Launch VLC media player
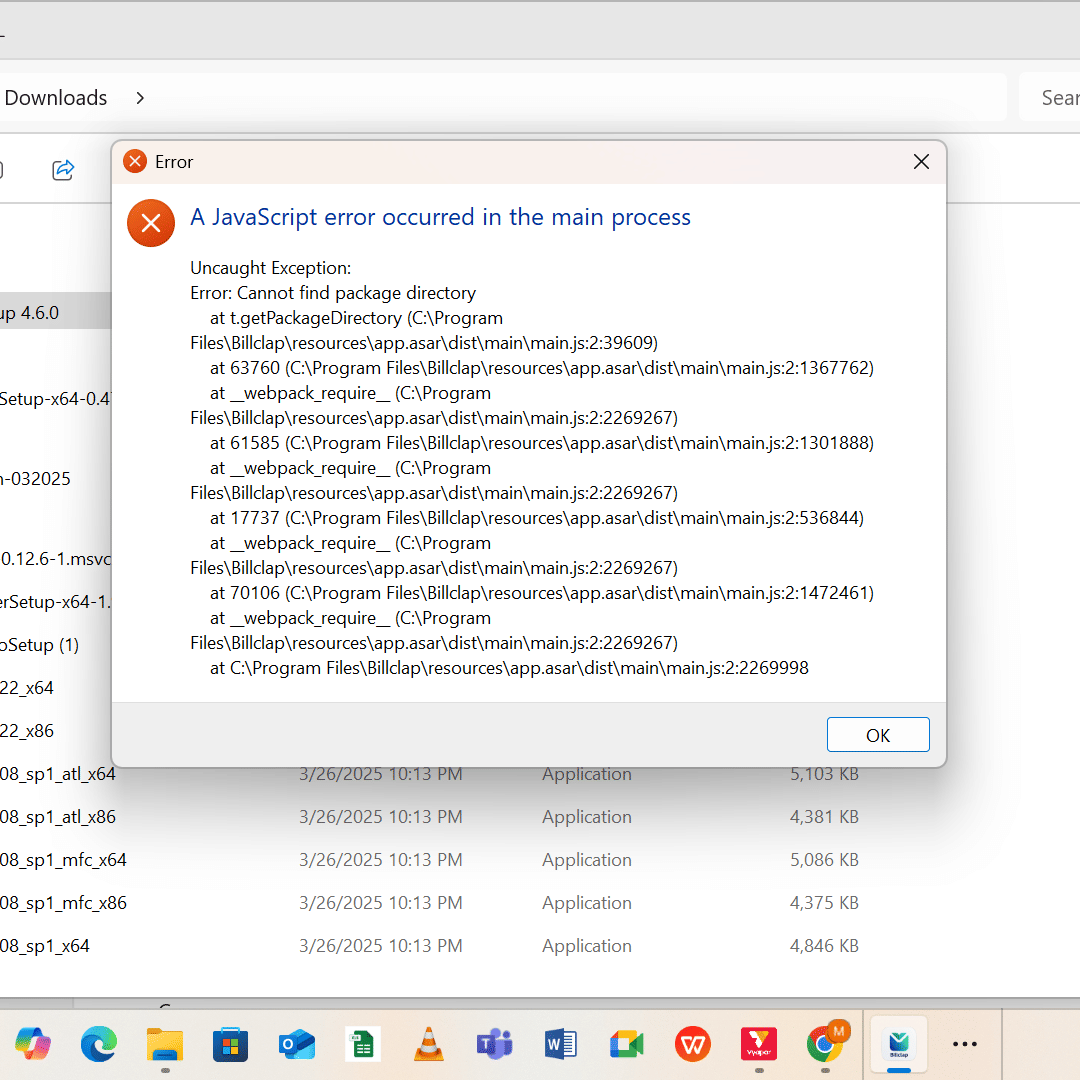Screen dimensions: 1080x1080 [x=428, y=1043]
